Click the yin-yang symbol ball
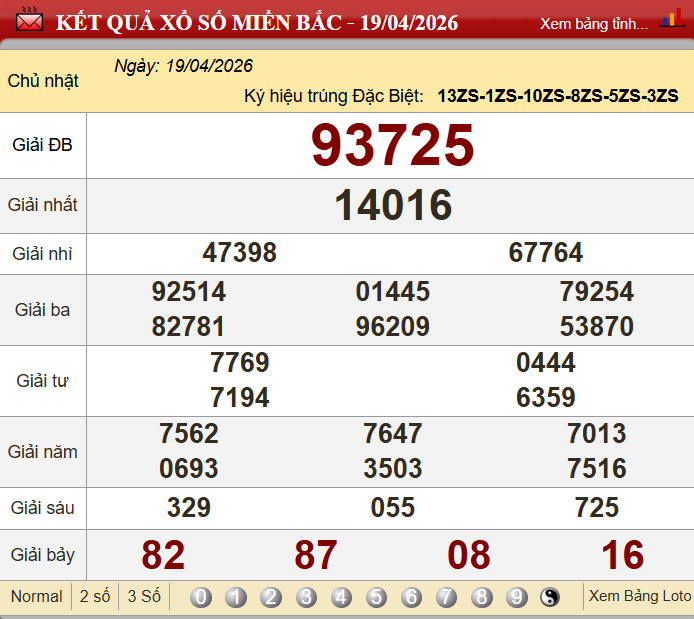This screenshot has width=694, height=619. tap(551, 597)
